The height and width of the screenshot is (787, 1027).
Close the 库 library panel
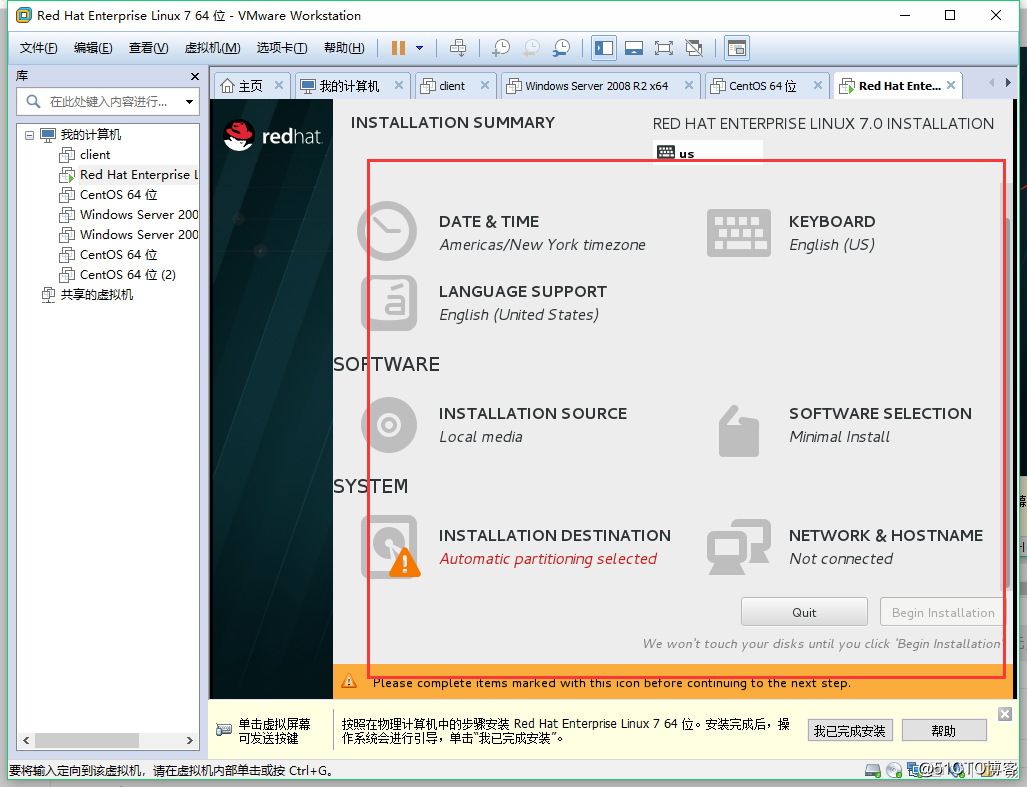[x=195, y=77]
